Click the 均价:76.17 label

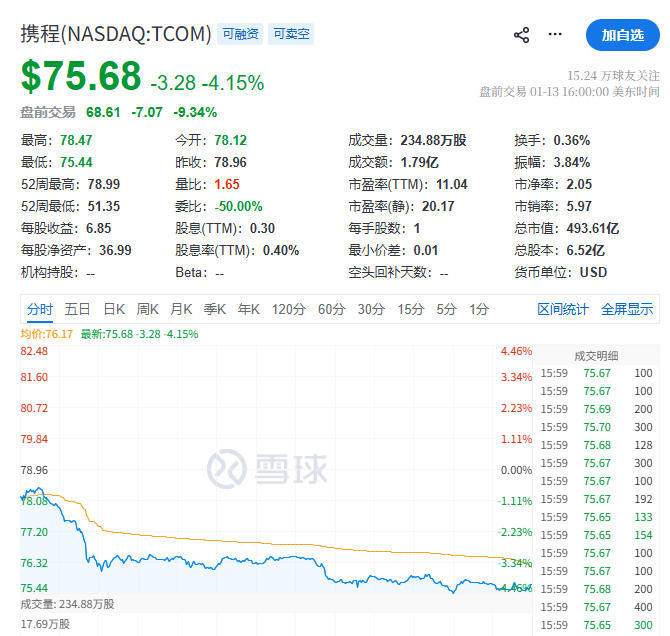click(47, 334)
